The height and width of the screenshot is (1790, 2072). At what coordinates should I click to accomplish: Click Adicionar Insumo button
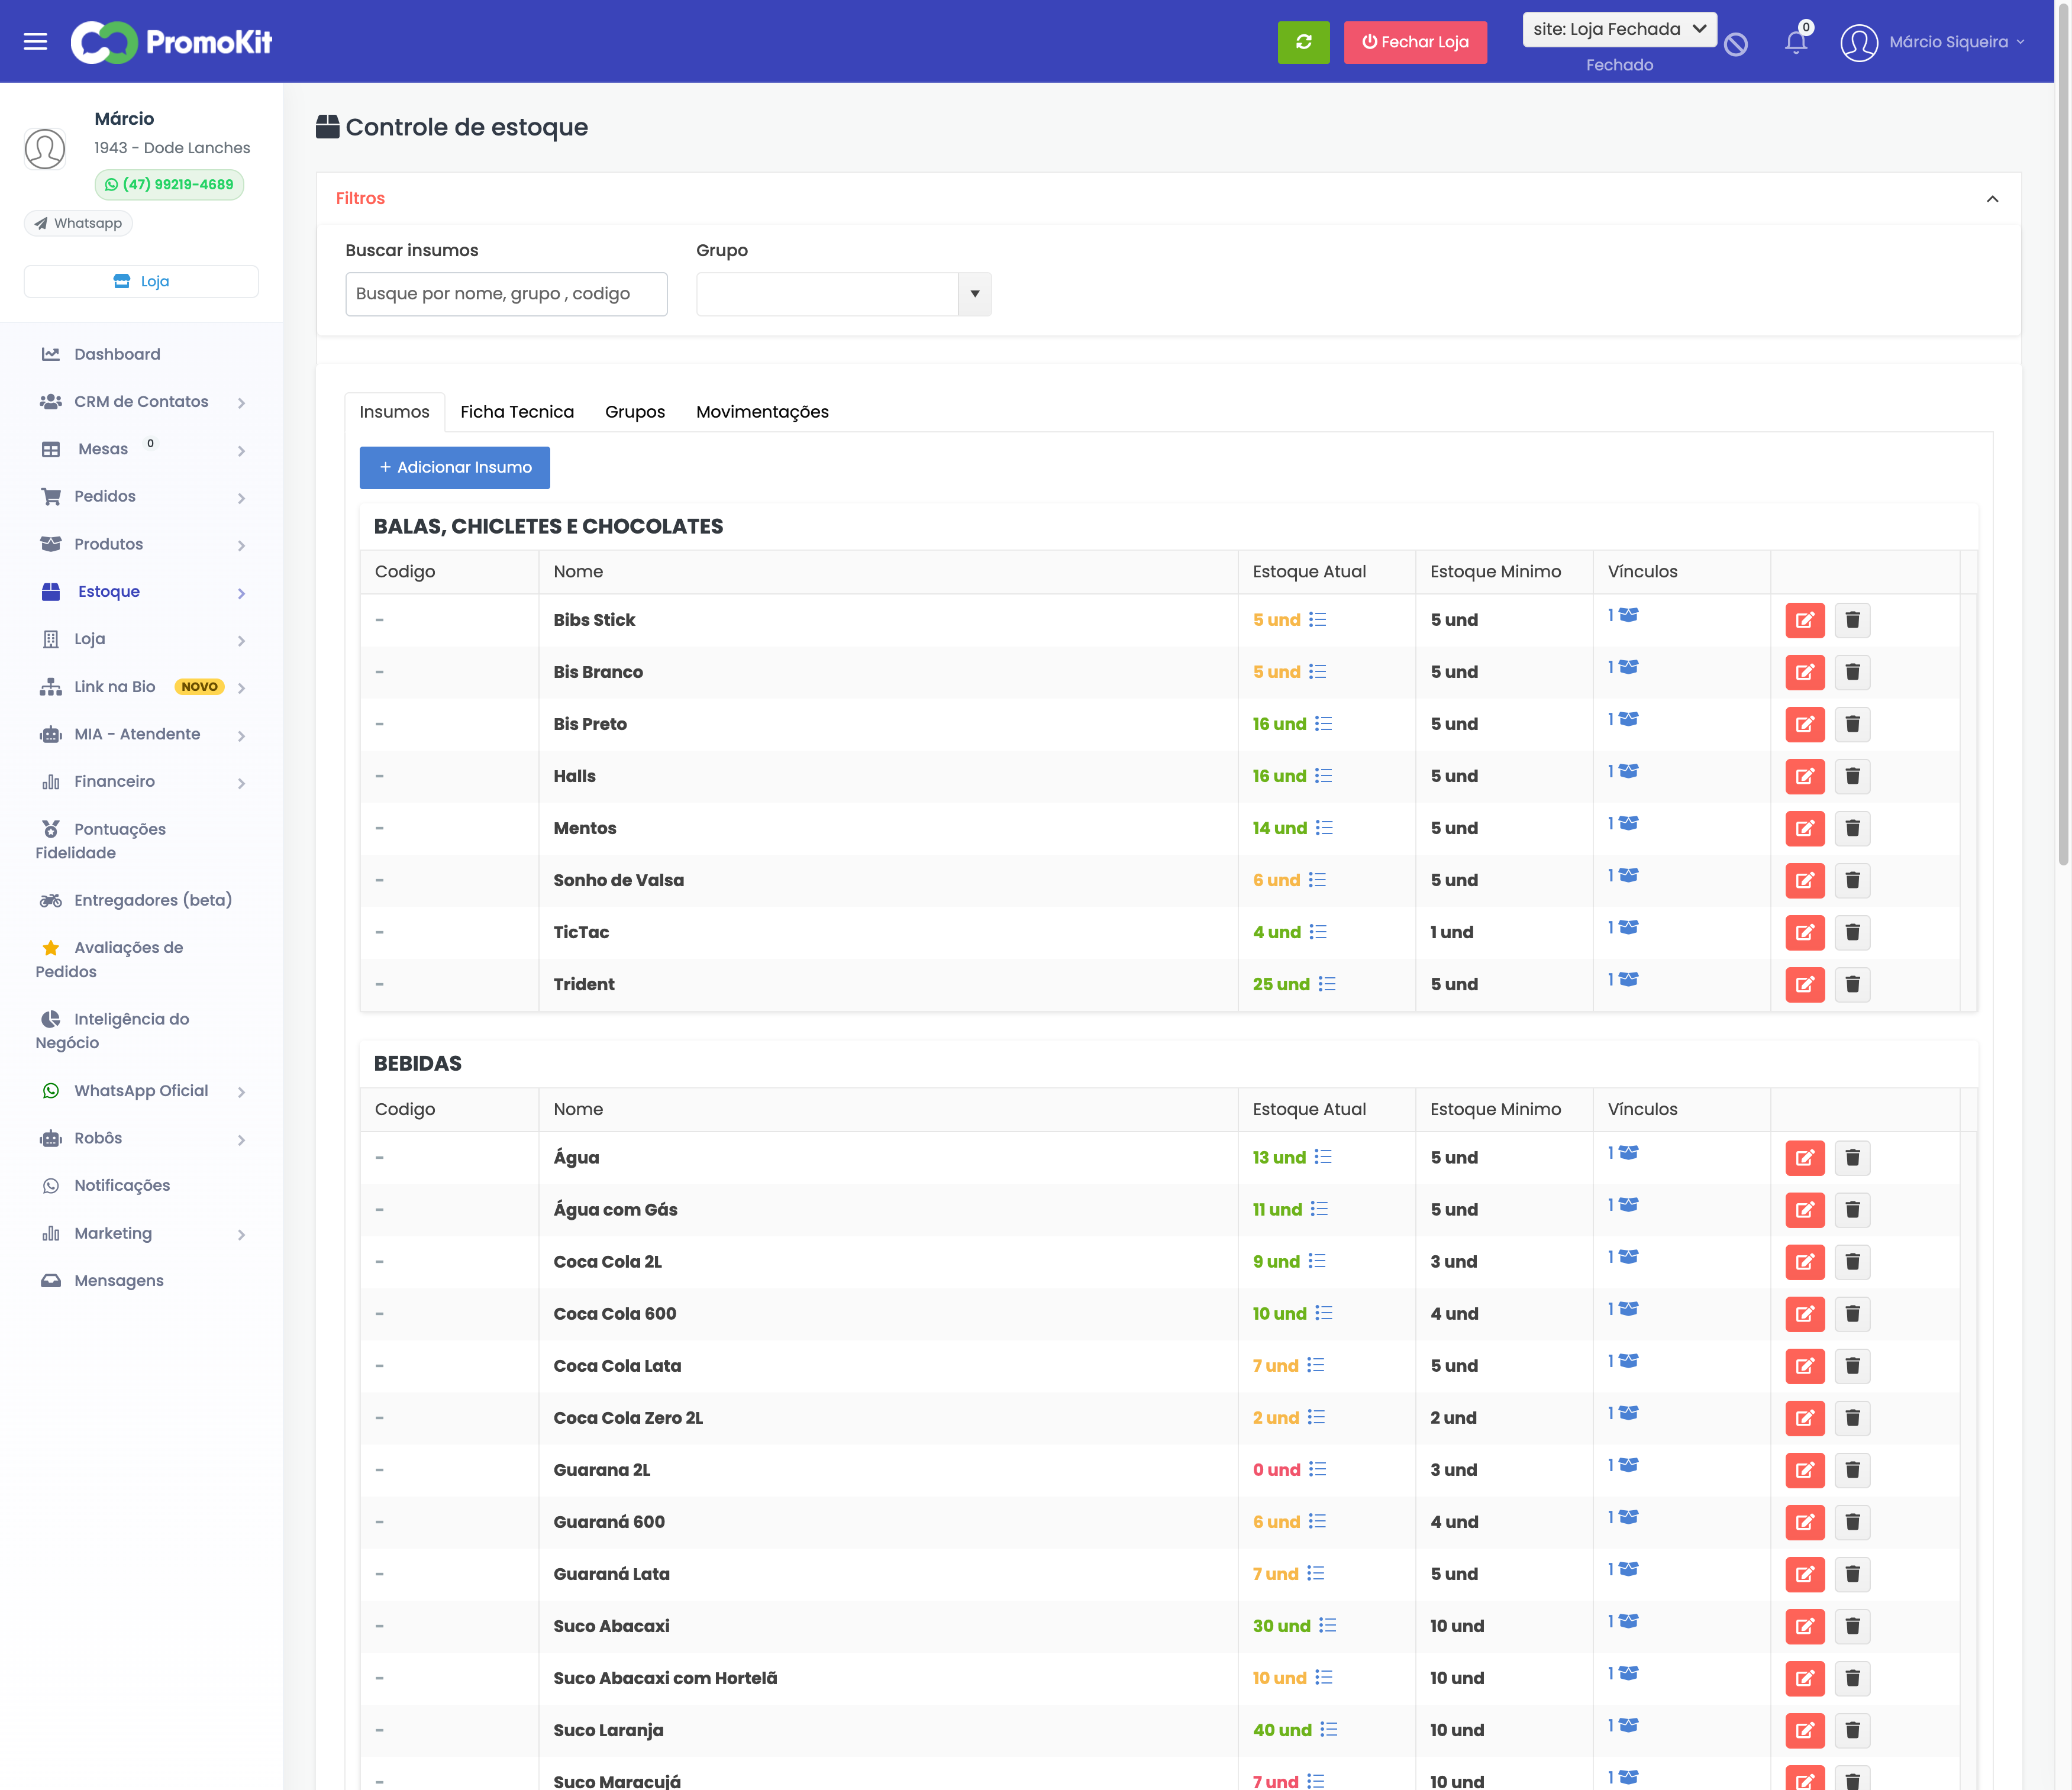[x=455, y=468]
